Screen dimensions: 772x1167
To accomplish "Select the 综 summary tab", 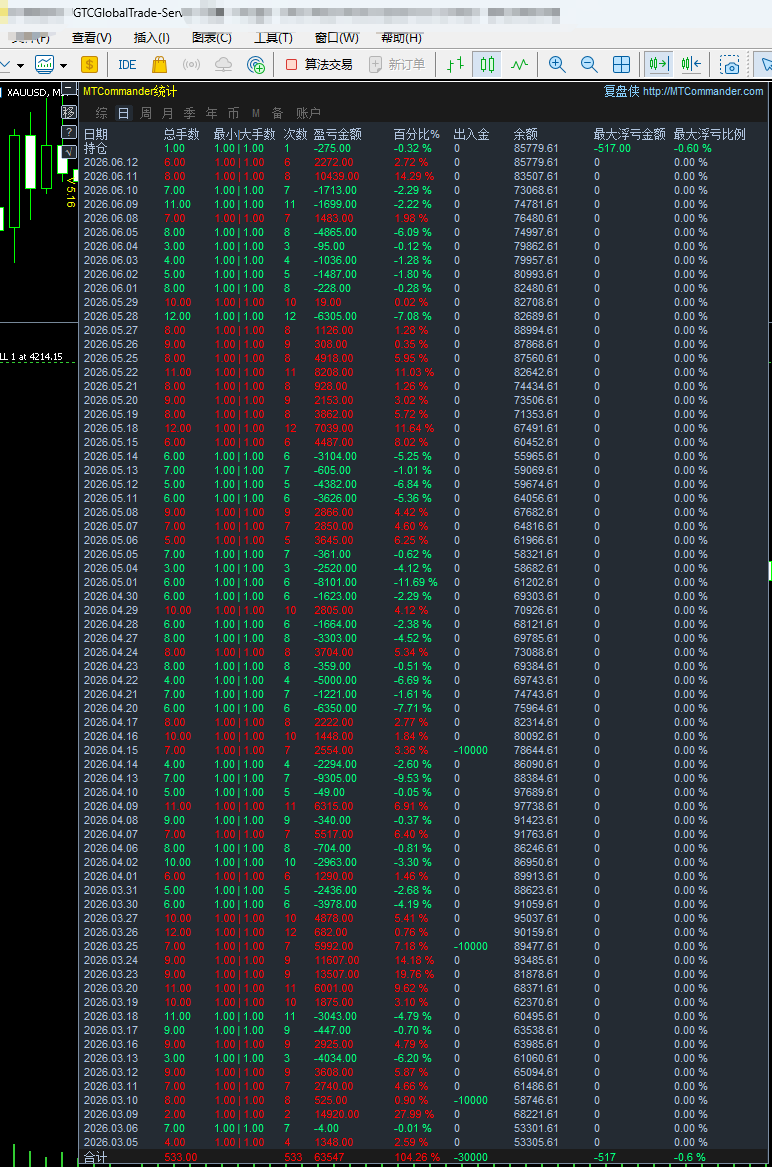I will pos(102,113).
